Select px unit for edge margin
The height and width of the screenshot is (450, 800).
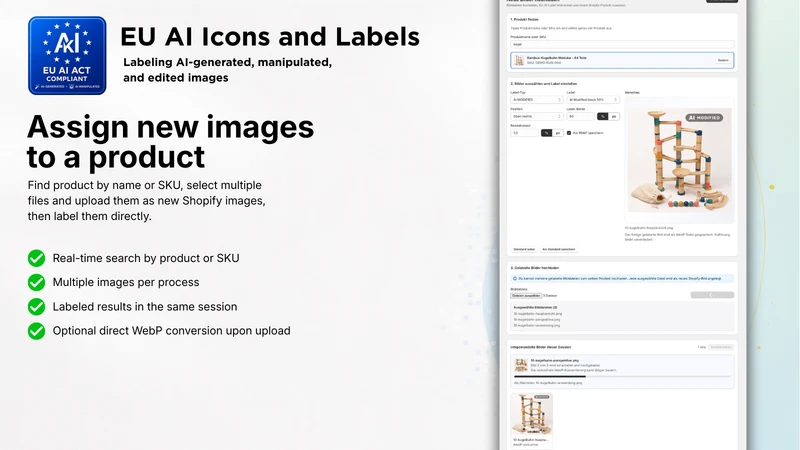[x=558, y=133]
